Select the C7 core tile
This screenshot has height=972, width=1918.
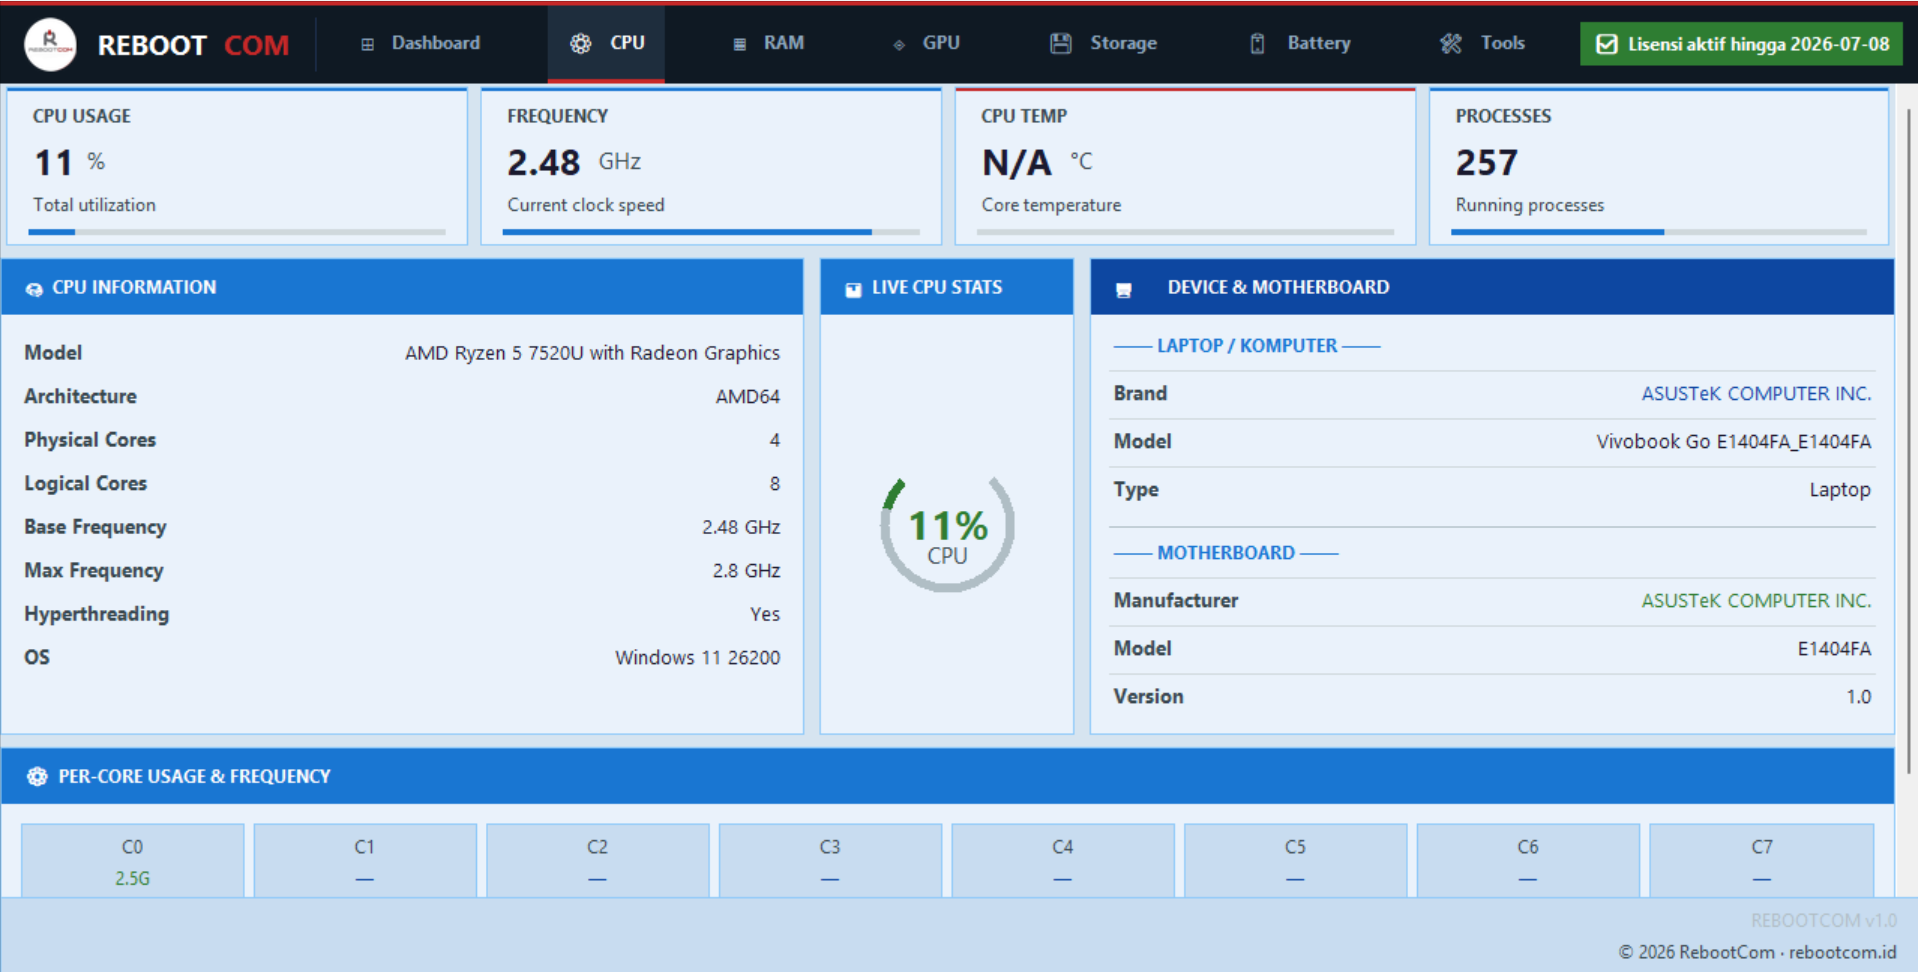(x=1762, y=860)
